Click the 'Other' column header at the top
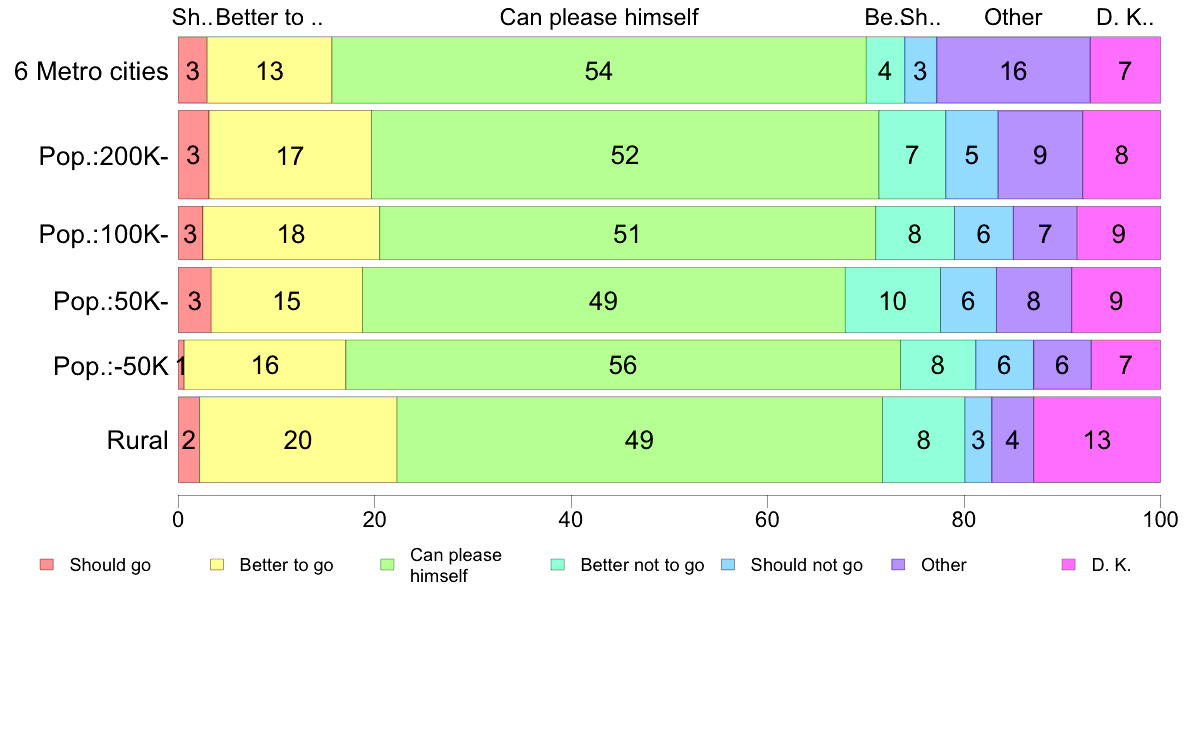 pyautogui.click(x=1013, y=17)
